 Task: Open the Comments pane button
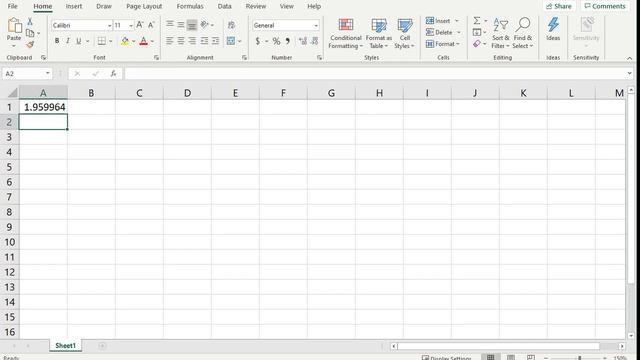click(604, 6)
